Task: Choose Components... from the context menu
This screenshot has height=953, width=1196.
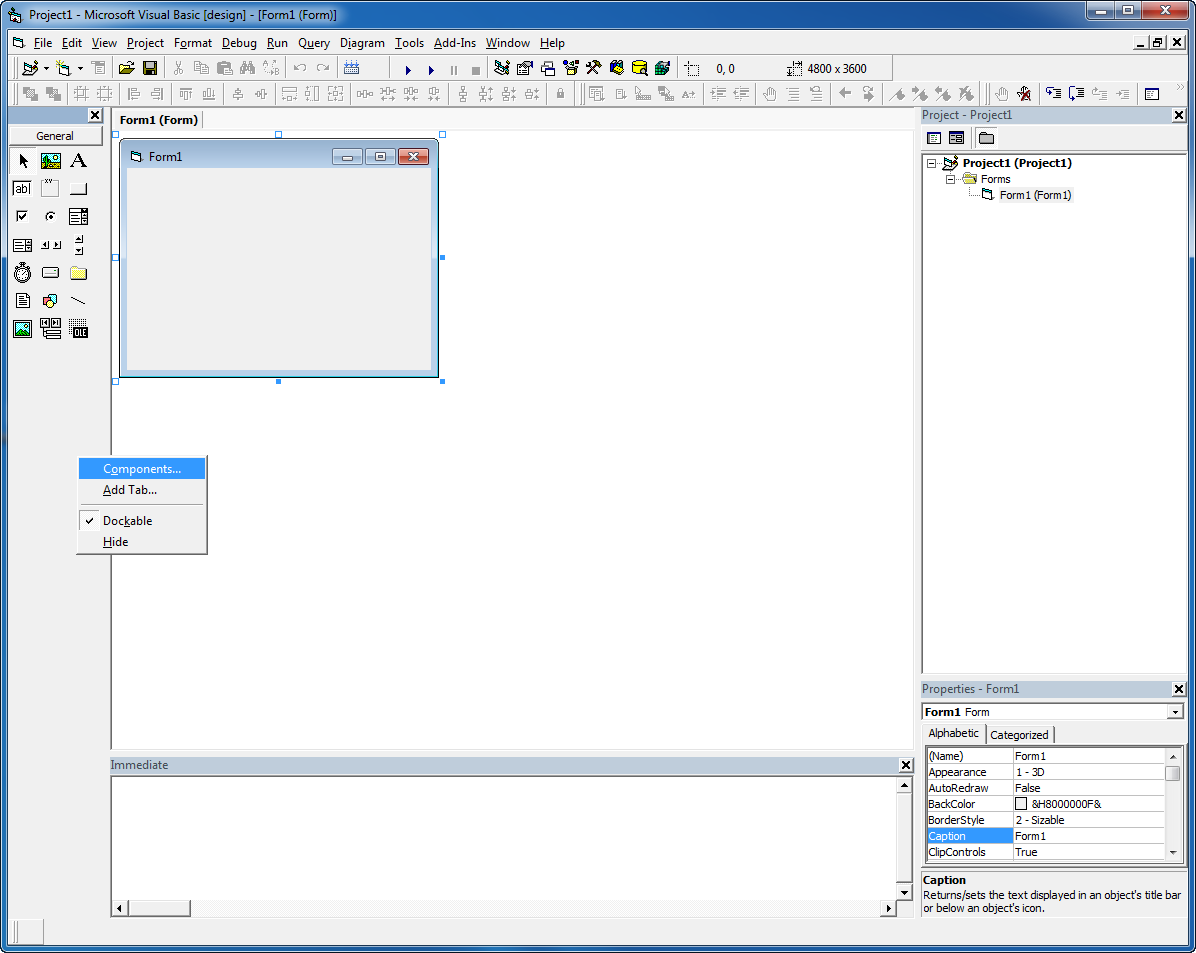Action: pyautogui.click(x=142, y=468)
